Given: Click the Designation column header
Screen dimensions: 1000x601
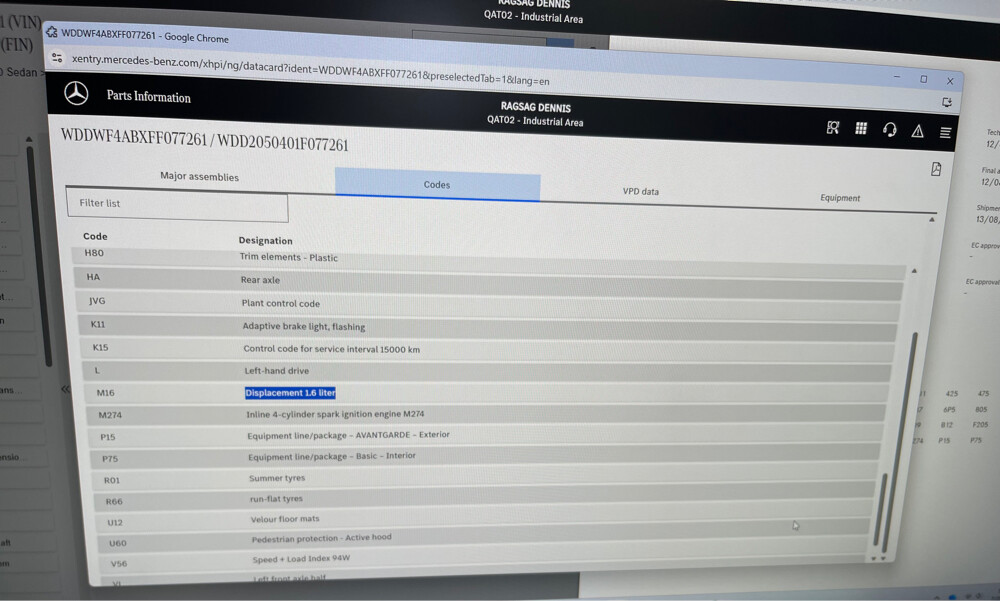Looking at the screenshot, I should [265, 241].
